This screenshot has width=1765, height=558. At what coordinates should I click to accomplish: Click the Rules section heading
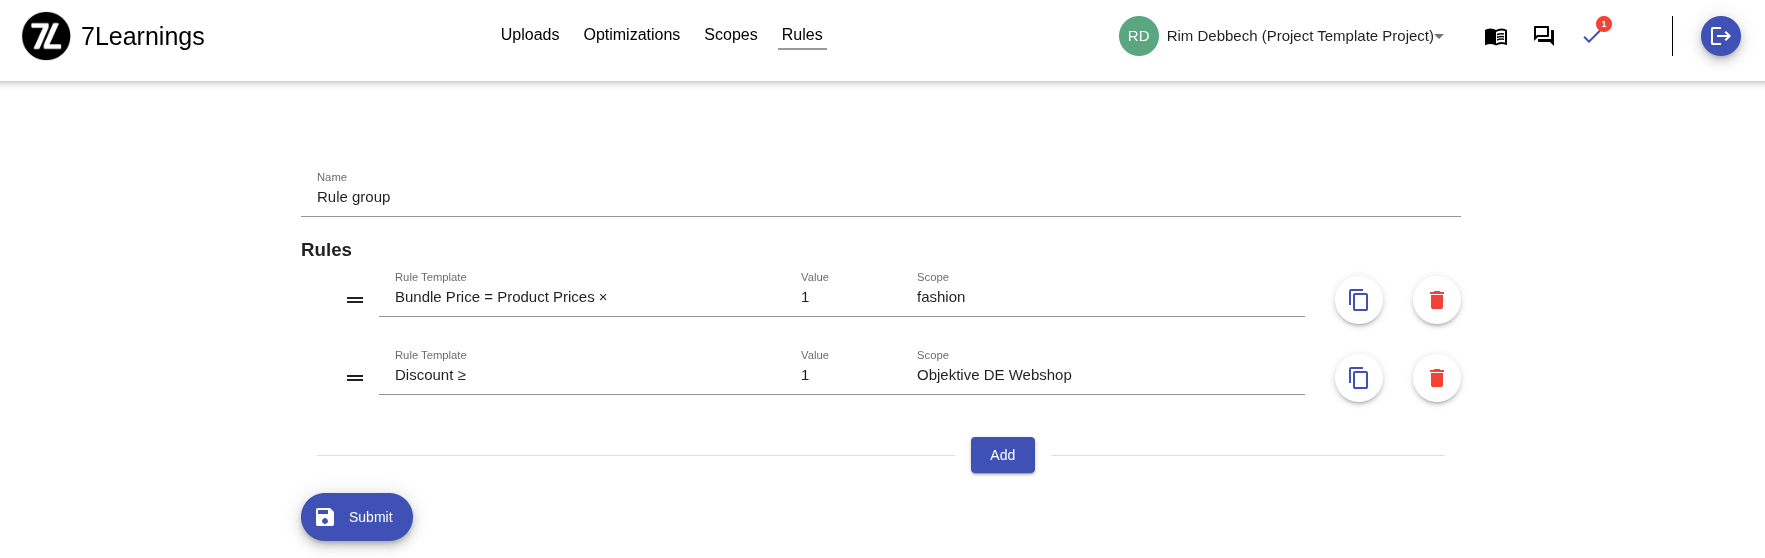click(326, 250)
